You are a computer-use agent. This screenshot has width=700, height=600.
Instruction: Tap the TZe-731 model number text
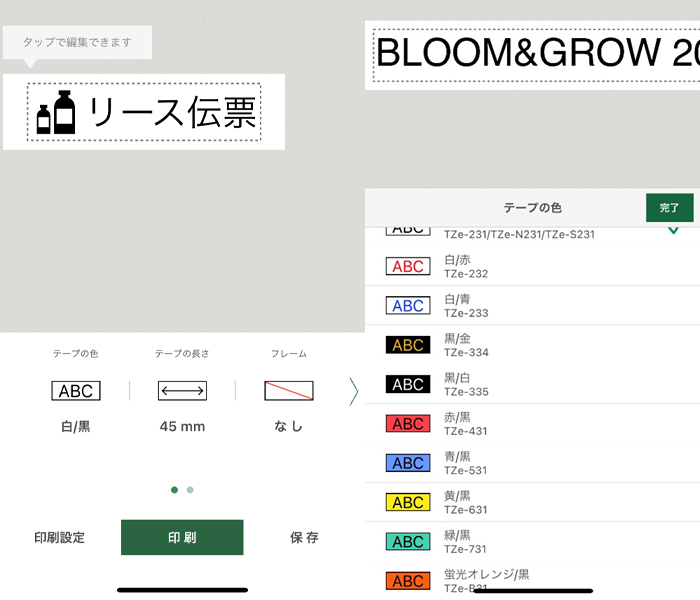tap(466, 549)
